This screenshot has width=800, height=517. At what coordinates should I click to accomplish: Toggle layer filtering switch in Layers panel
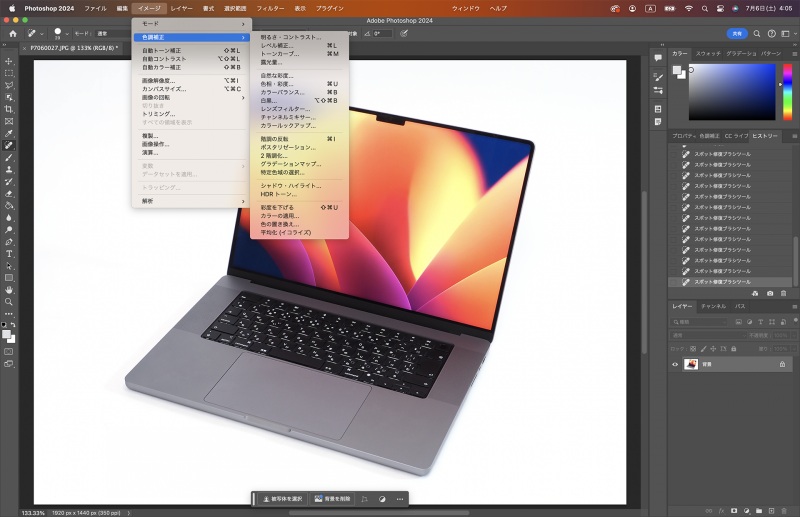click(795, 321)
